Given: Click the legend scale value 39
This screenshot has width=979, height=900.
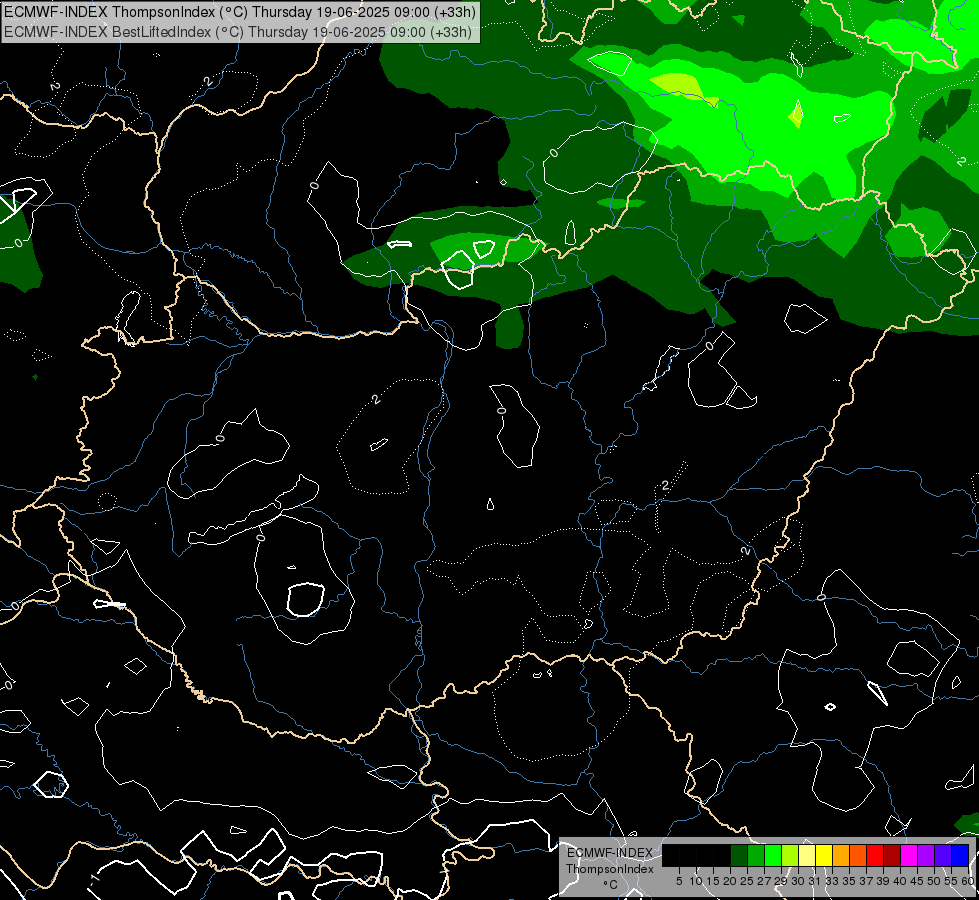Looking at the screenshot, I should (883, 881).
